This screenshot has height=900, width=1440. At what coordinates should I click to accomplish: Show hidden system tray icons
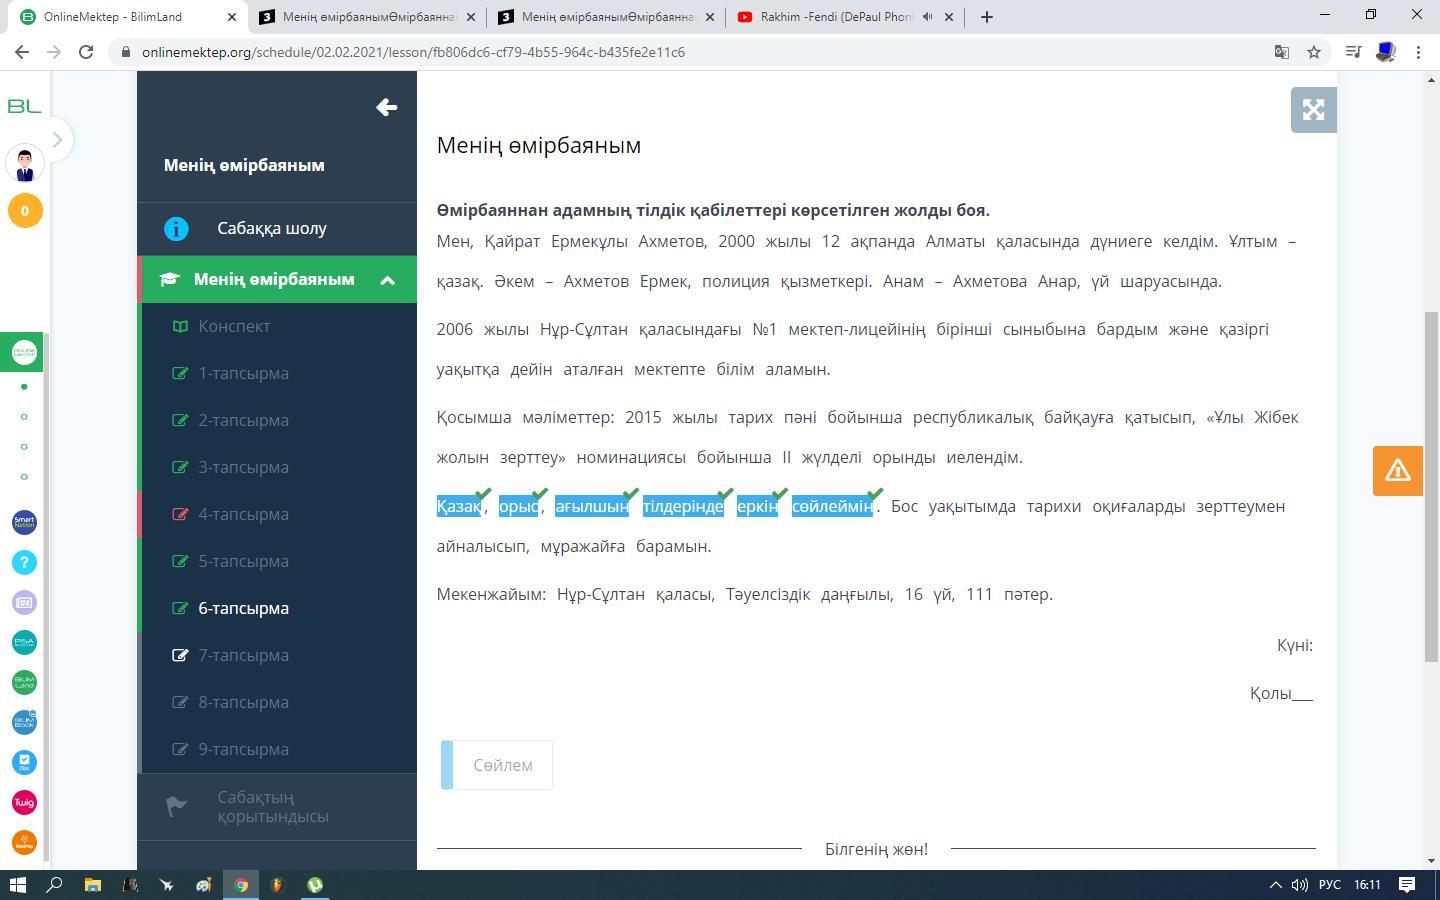pos(1276,885)
